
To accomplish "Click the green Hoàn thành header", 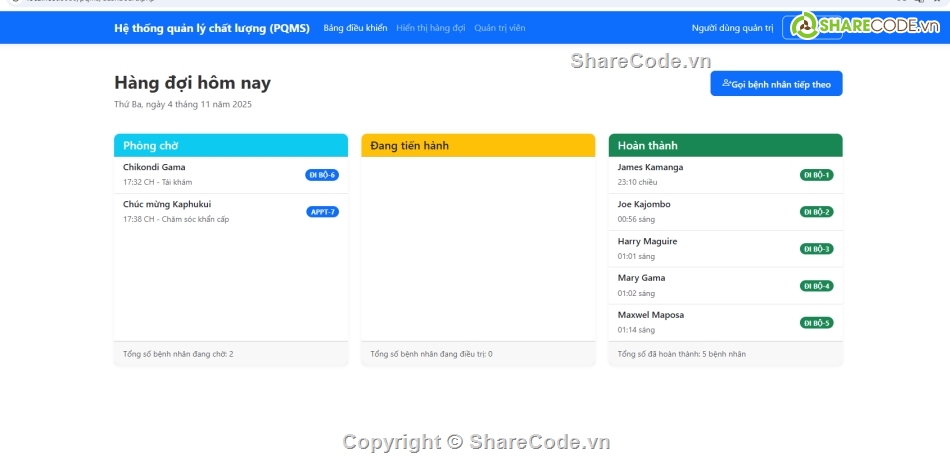I will coord(725,146).
